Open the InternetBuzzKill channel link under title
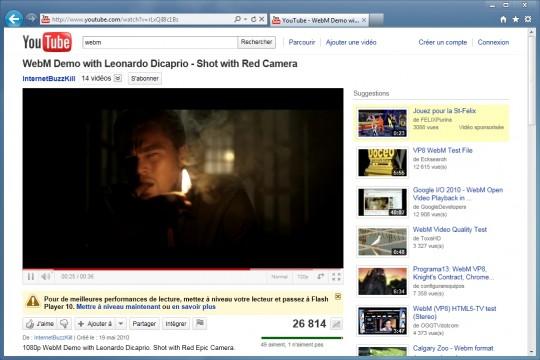 (49, 79)
